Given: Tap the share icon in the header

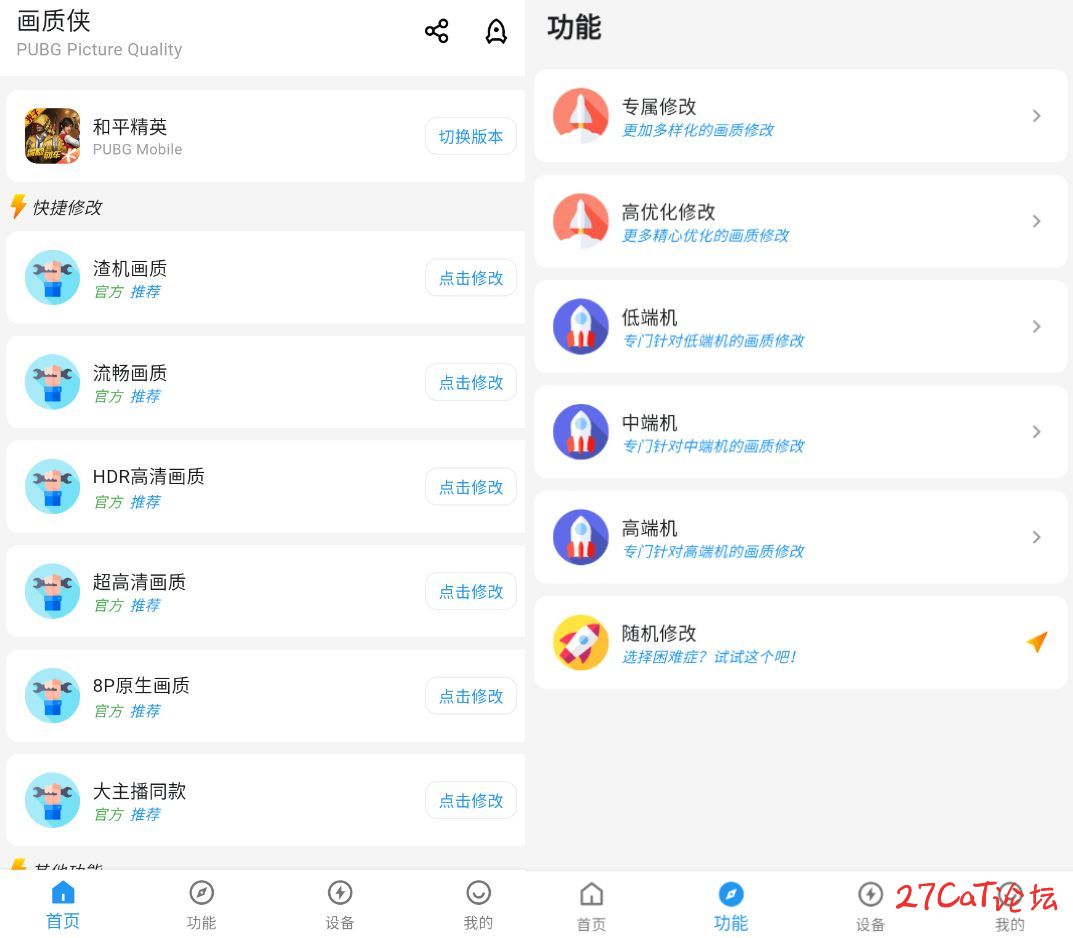Looking at the screenshot, I should pyautogui.click(x=437, y=31).
